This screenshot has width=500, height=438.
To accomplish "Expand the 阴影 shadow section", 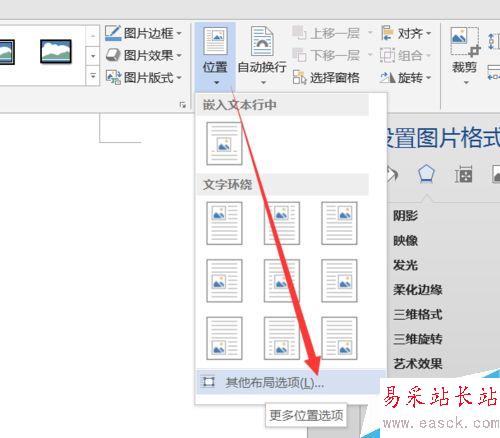I will [405, 216].
